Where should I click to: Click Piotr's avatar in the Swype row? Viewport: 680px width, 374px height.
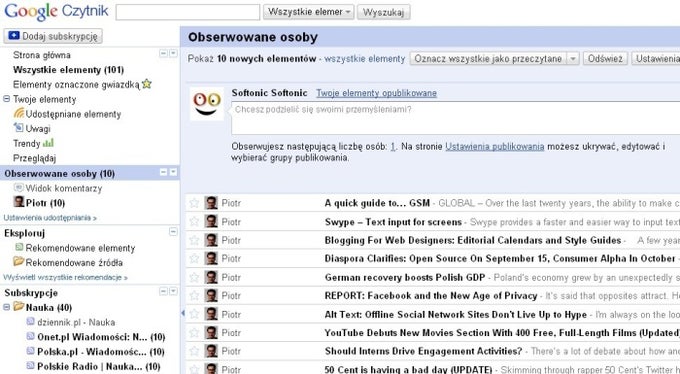211,221
